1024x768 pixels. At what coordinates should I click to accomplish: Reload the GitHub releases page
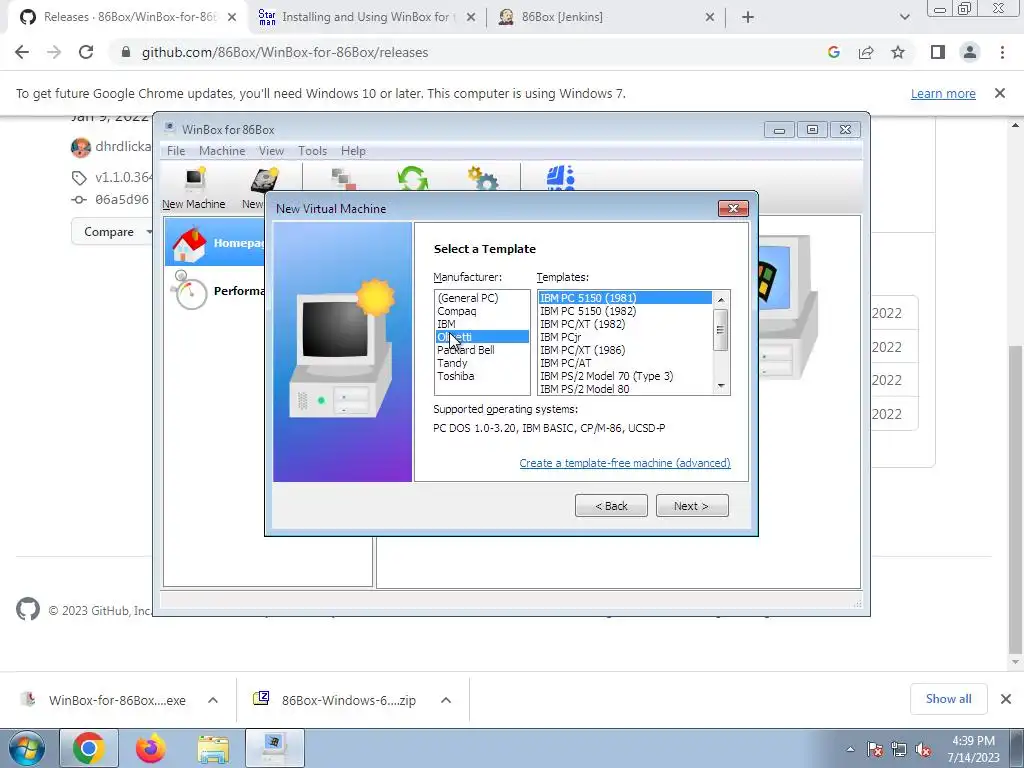[x=86, y=52]
